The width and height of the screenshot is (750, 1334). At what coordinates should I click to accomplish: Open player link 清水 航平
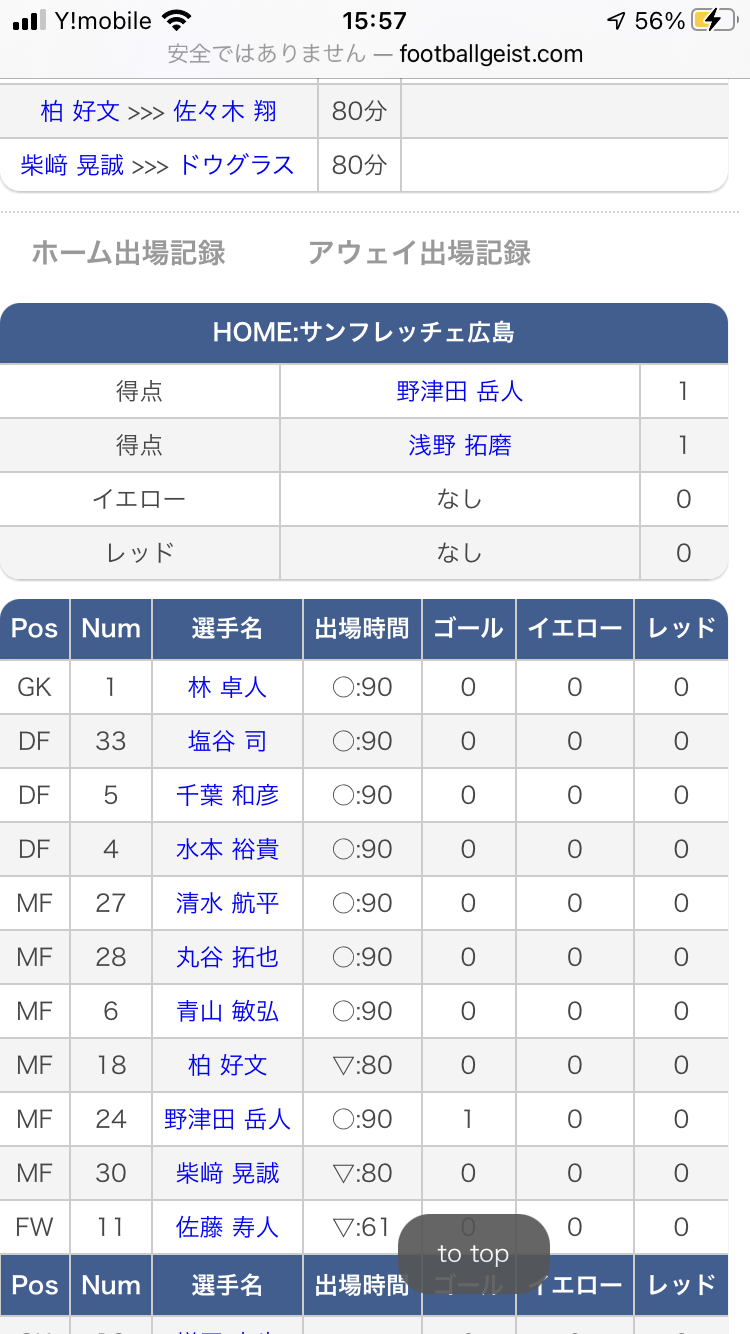(x=228, y=903)
